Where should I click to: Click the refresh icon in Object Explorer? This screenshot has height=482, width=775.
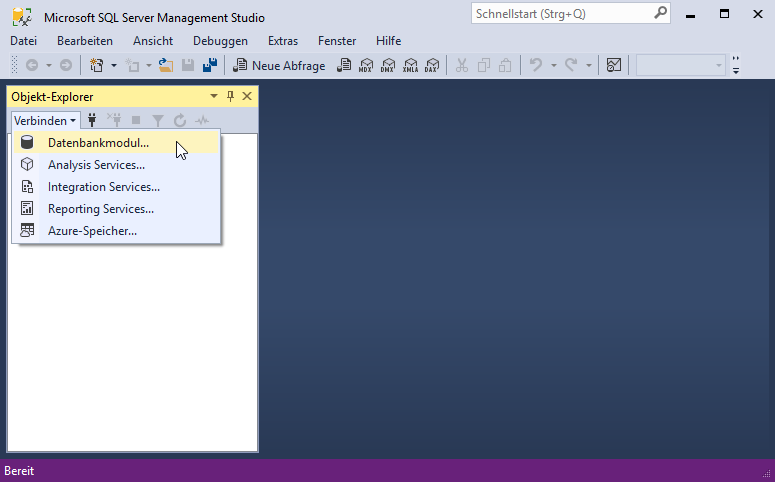180,120
